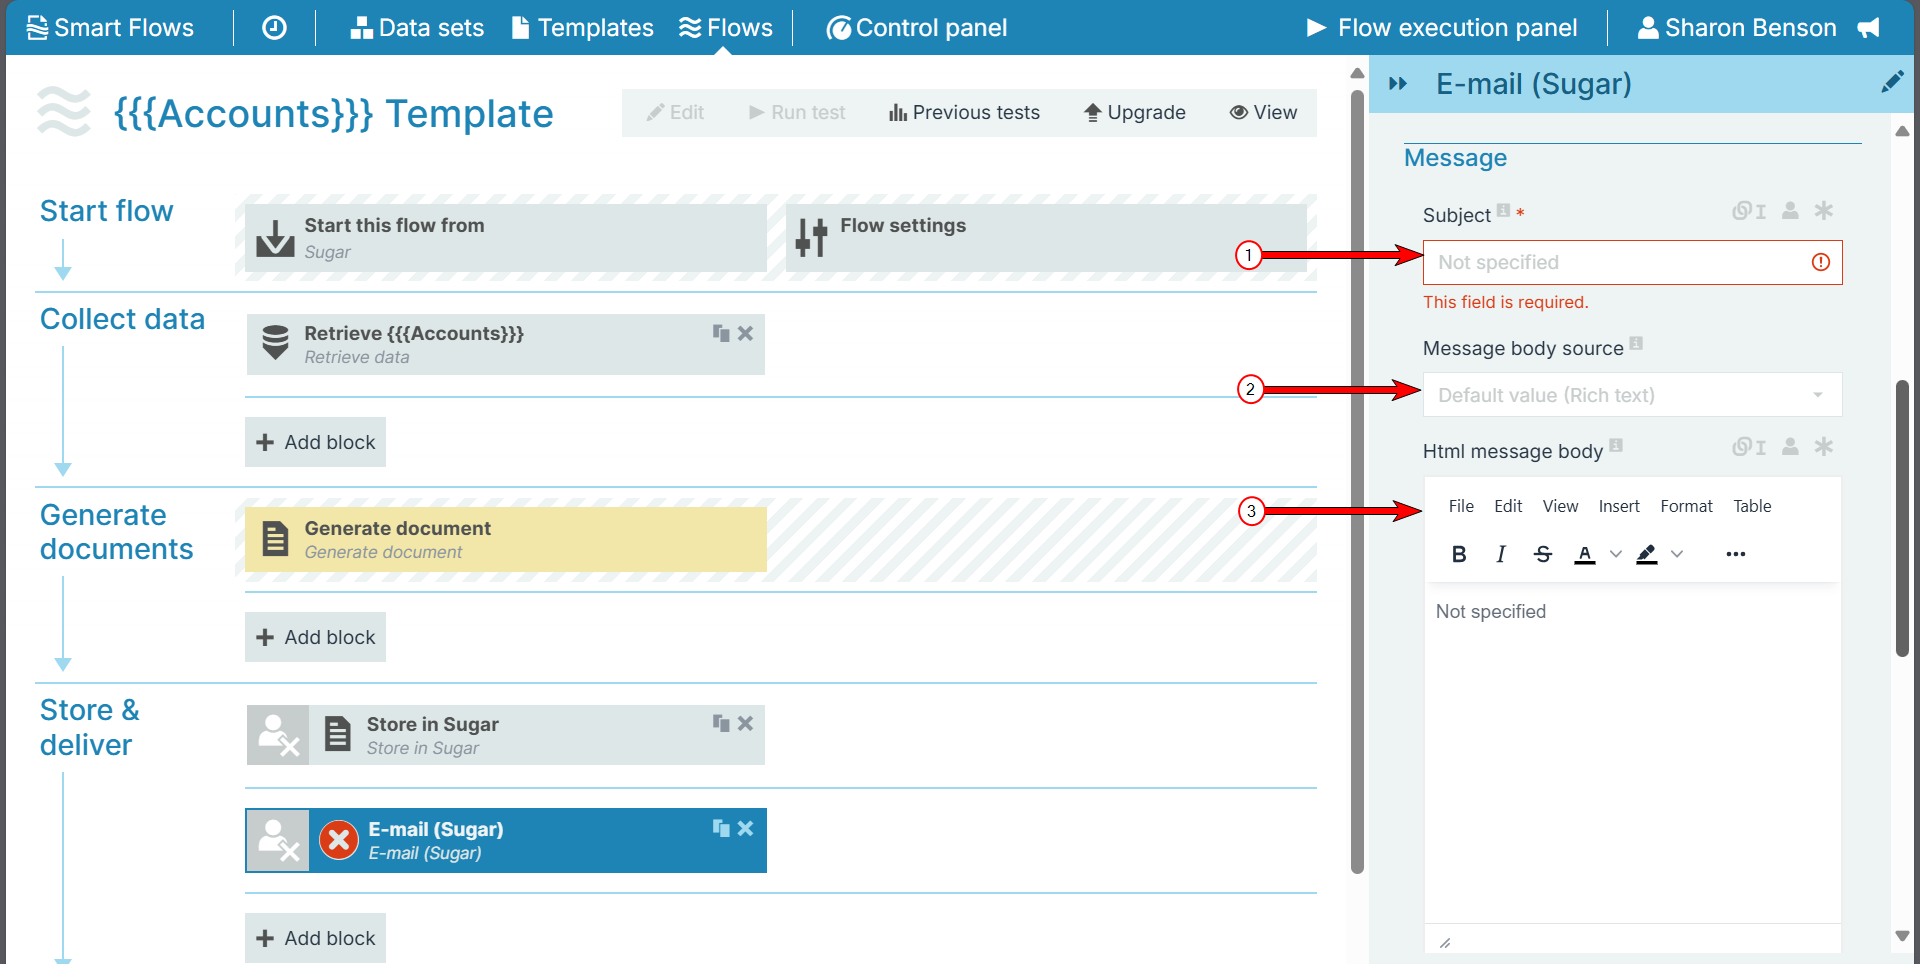
Task: Open editor Format menu
Action: (1686, 506)
